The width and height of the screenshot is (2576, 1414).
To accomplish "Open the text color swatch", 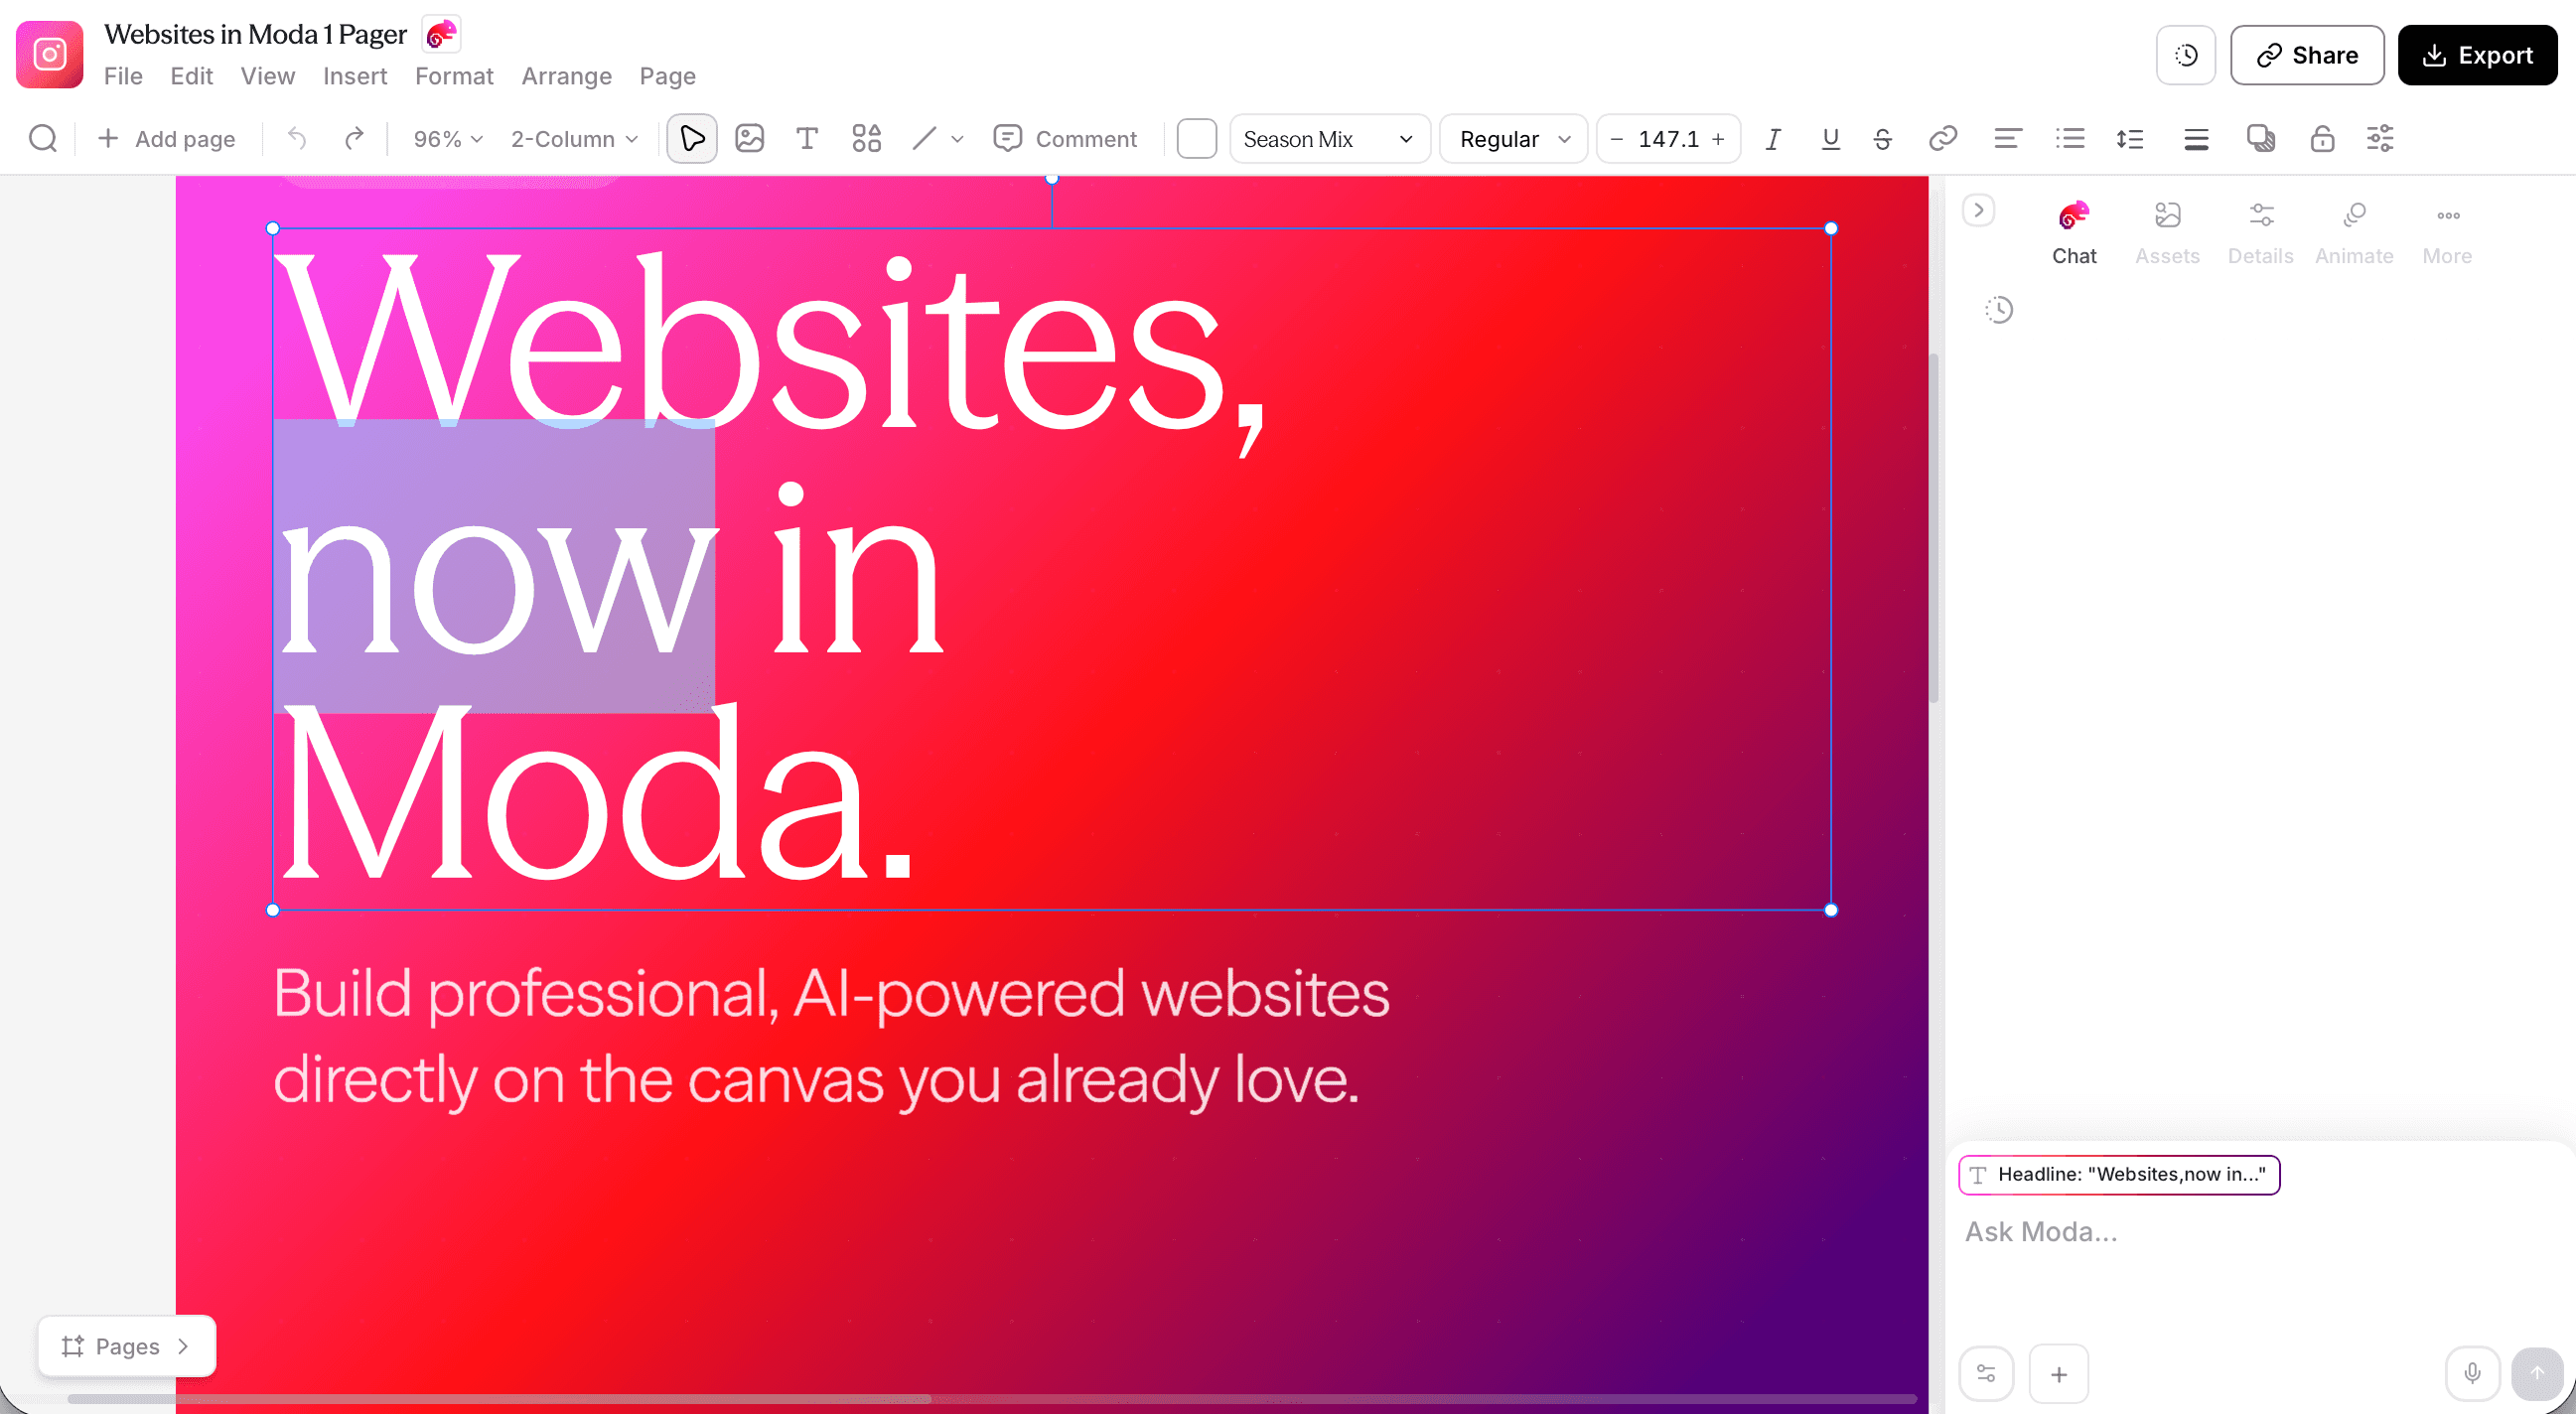I will (1196, 138).
